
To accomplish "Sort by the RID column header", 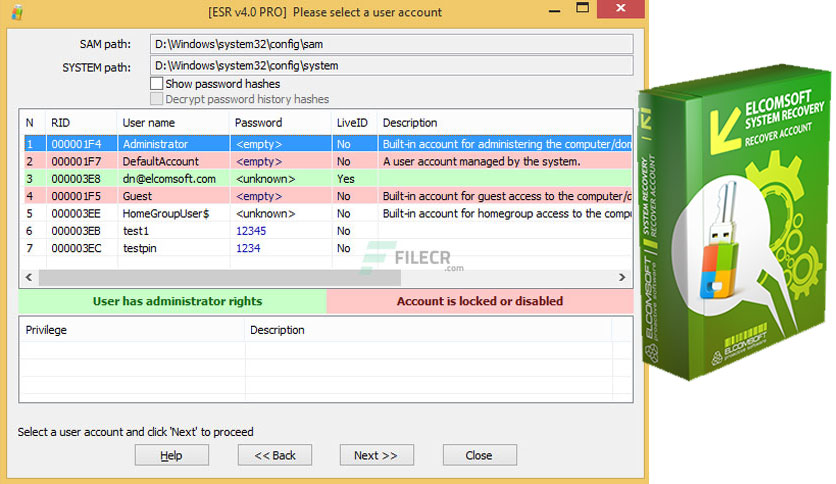I will point(60,123).
